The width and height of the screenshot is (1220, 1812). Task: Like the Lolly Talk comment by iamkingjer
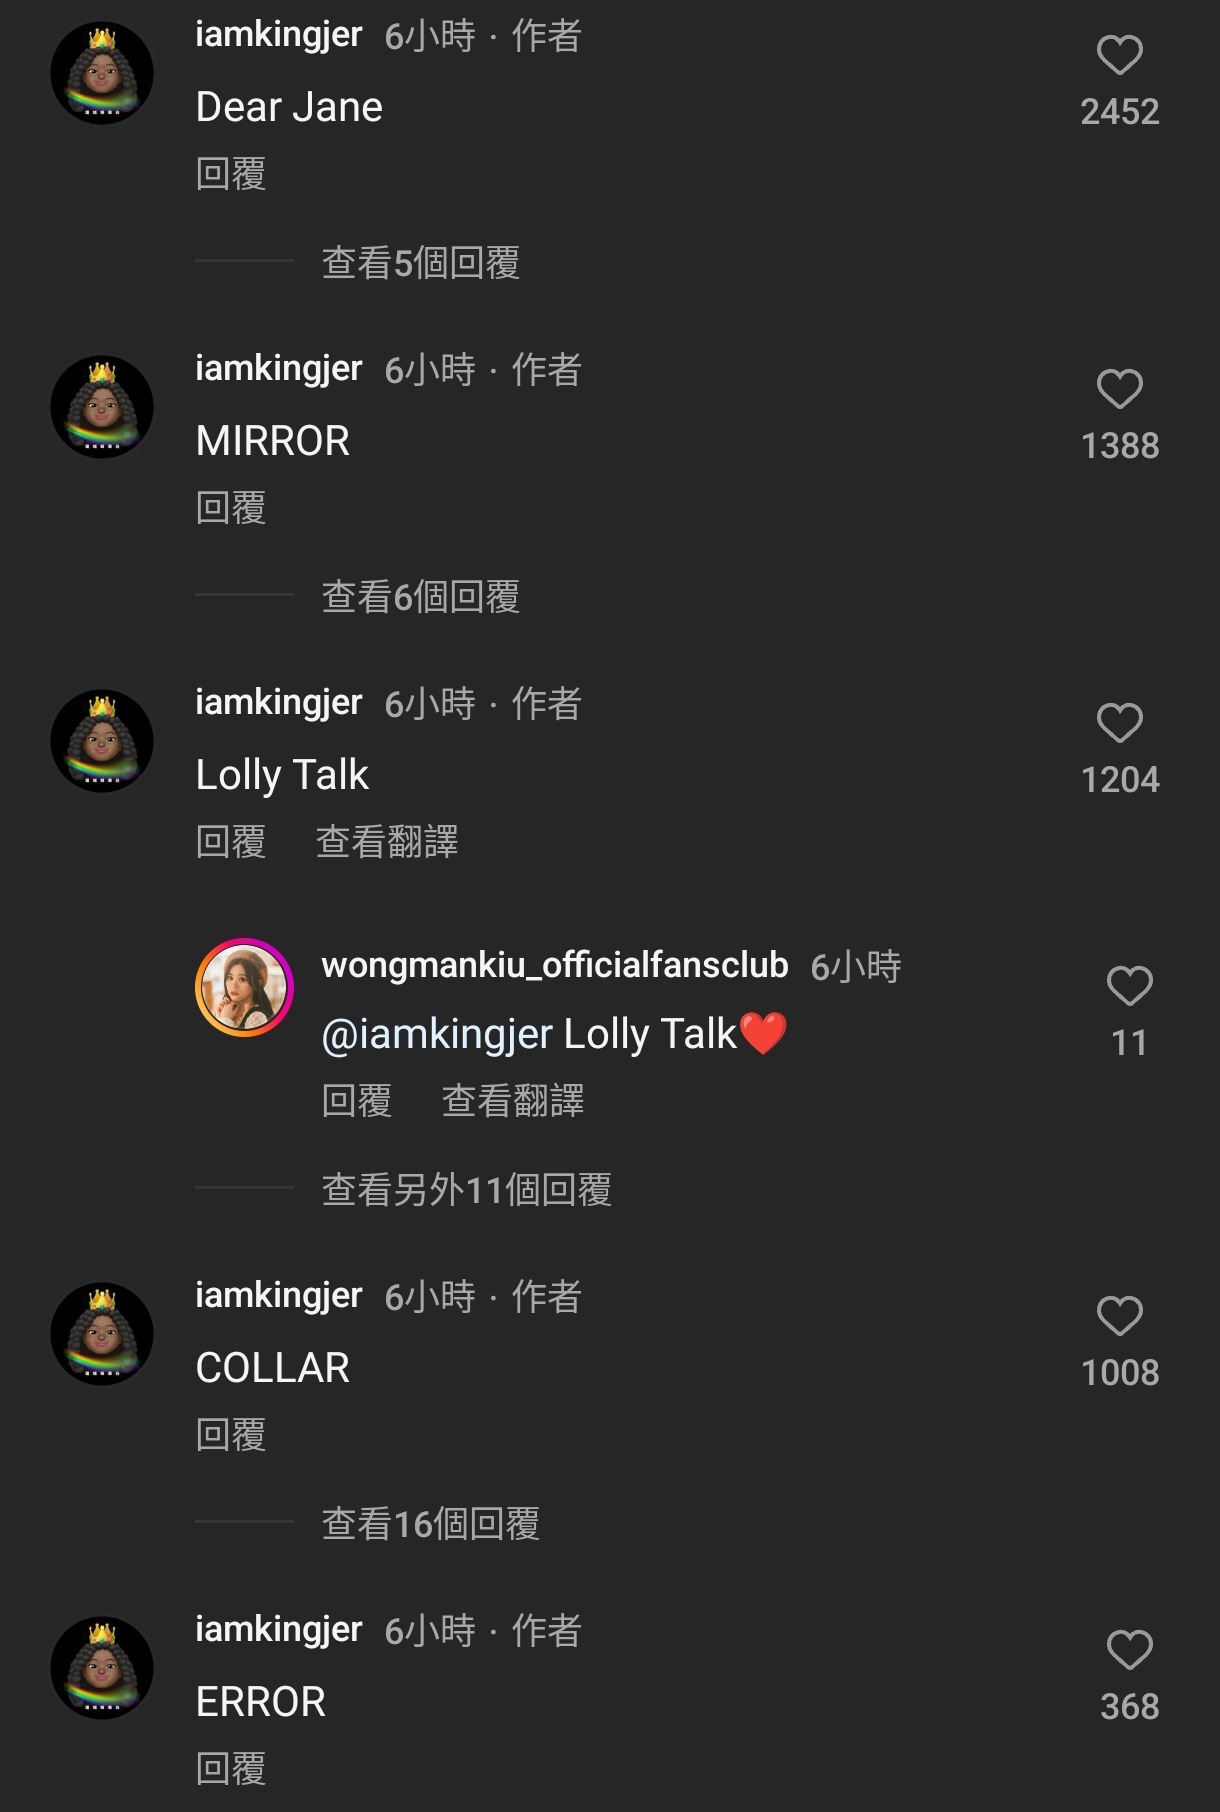coord(1119,723)
